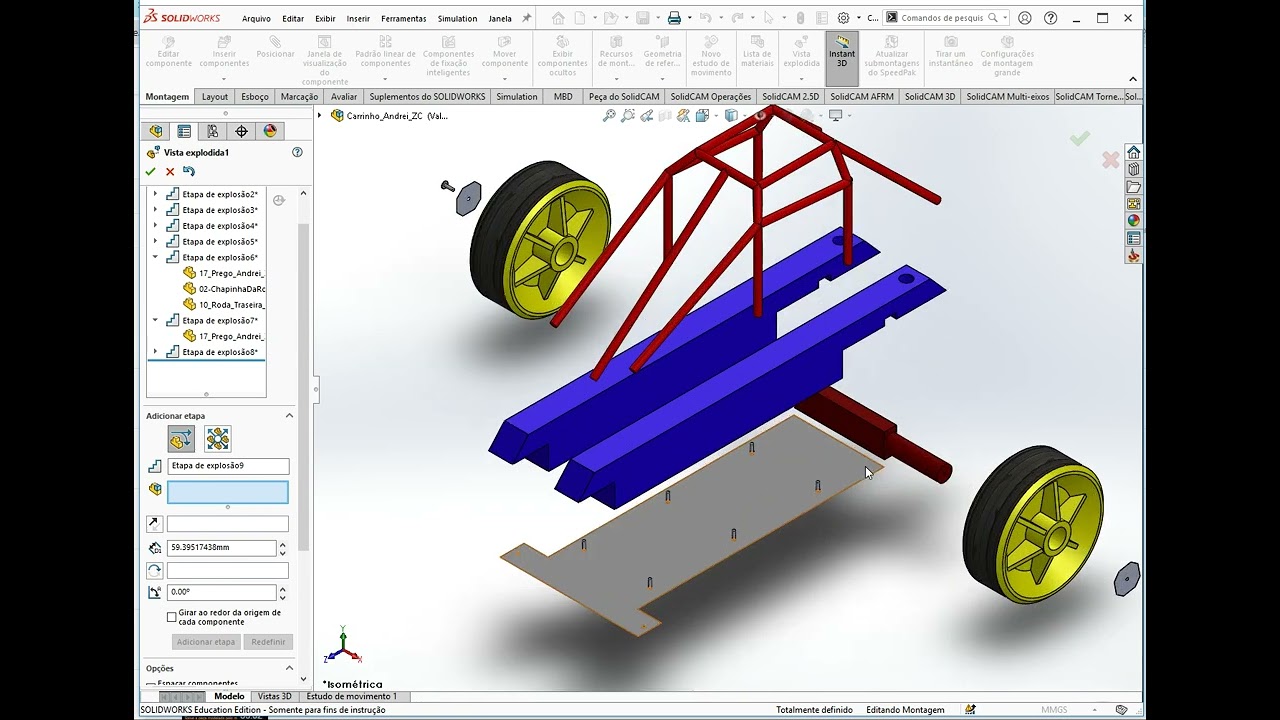The height and width of the screenshot is (720, 1280).
Task: Open the File Explorer folder task pane icon
Action: [x=1133, y=187]
